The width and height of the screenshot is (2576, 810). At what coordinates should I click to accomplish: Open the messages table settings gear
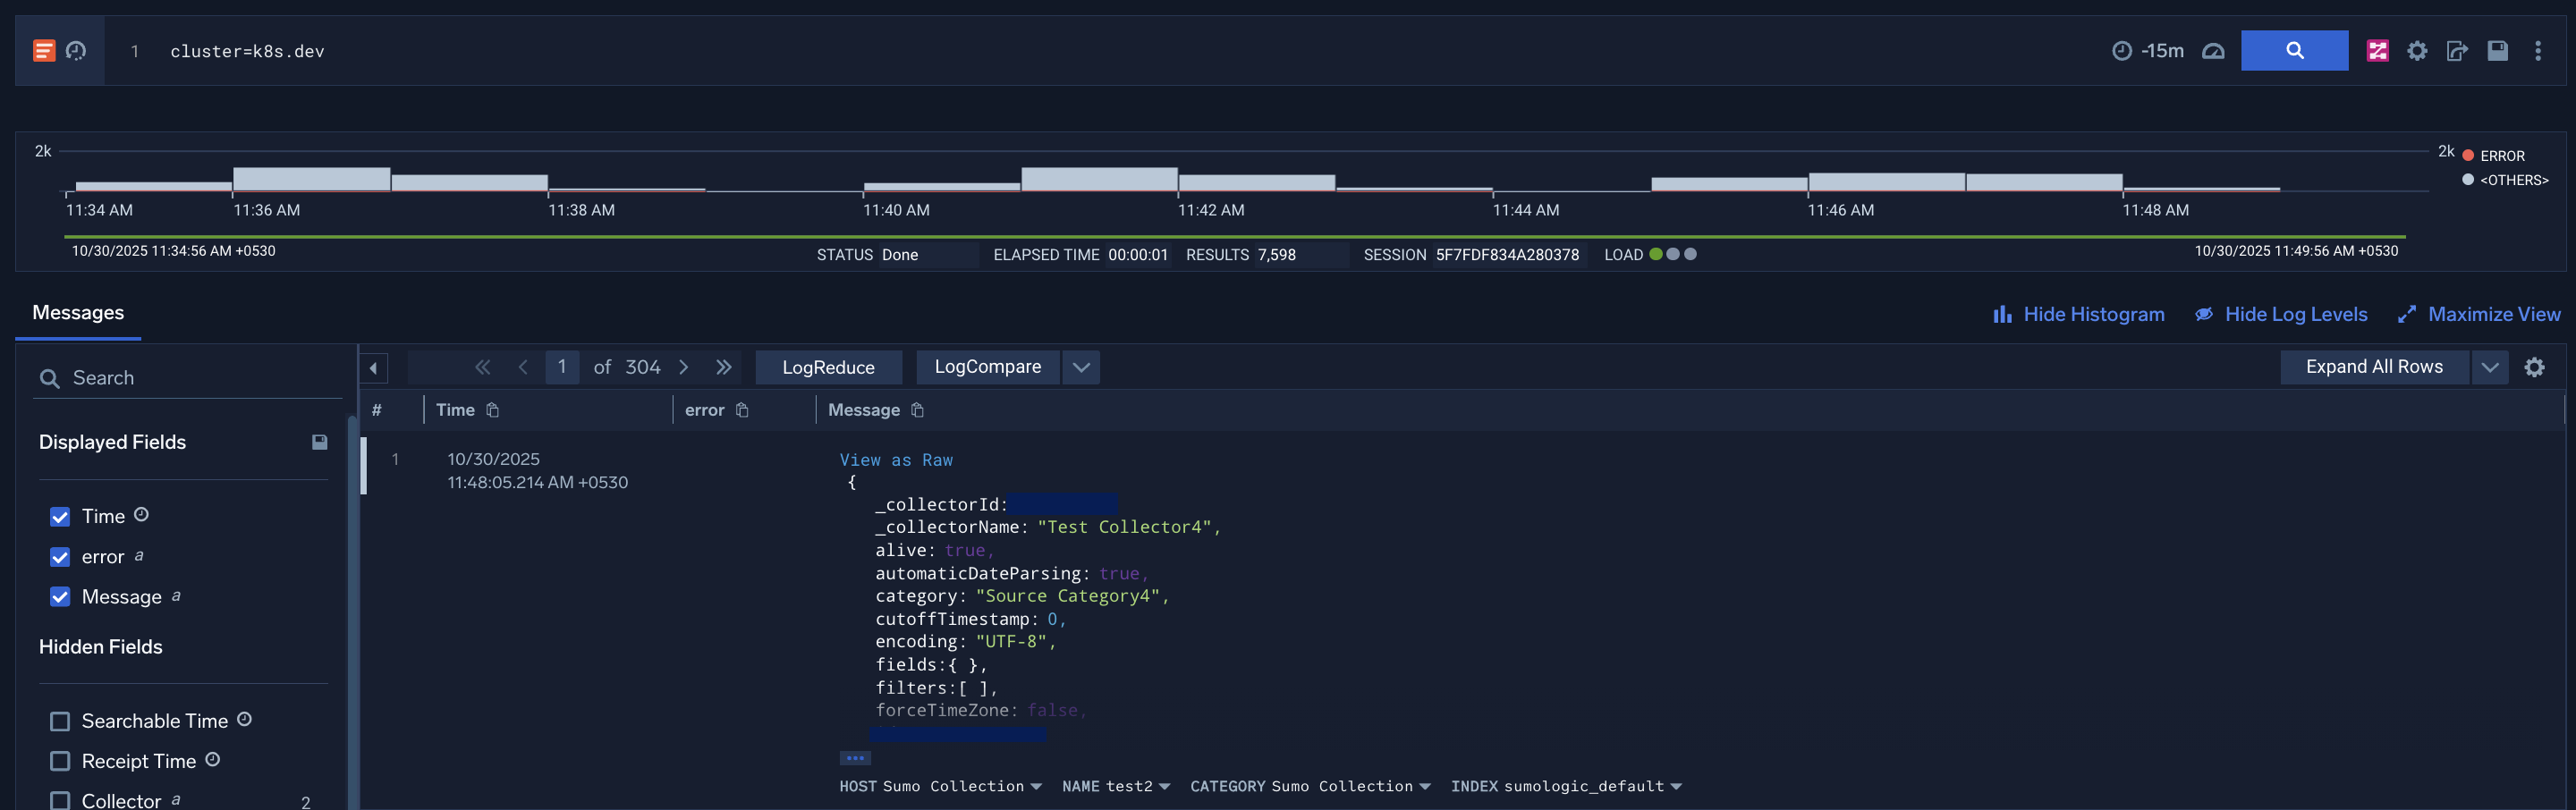pyautogui.click(x=2534, y=367)
